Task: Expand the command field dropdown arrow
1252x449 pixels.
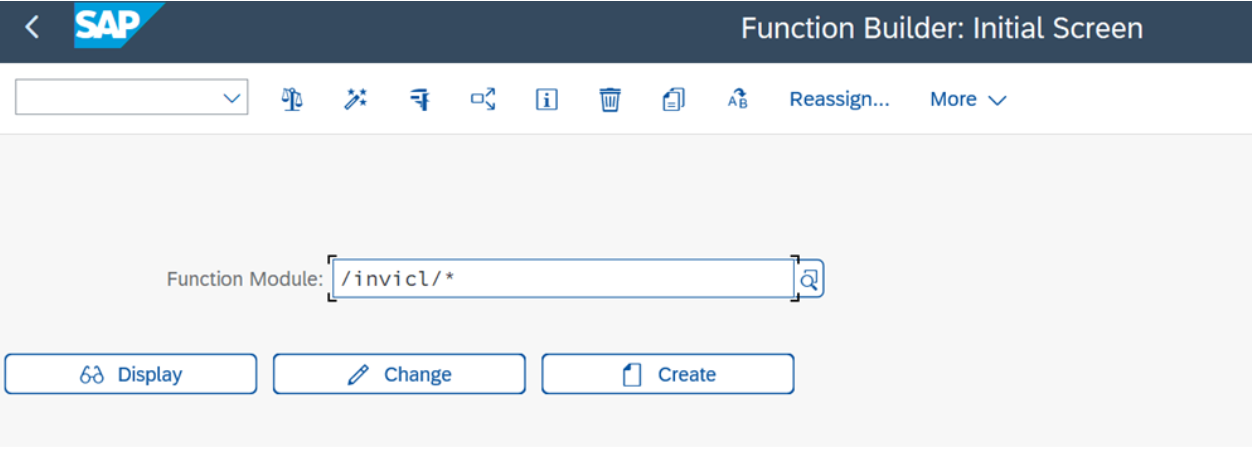Action: tap(232, 99)
